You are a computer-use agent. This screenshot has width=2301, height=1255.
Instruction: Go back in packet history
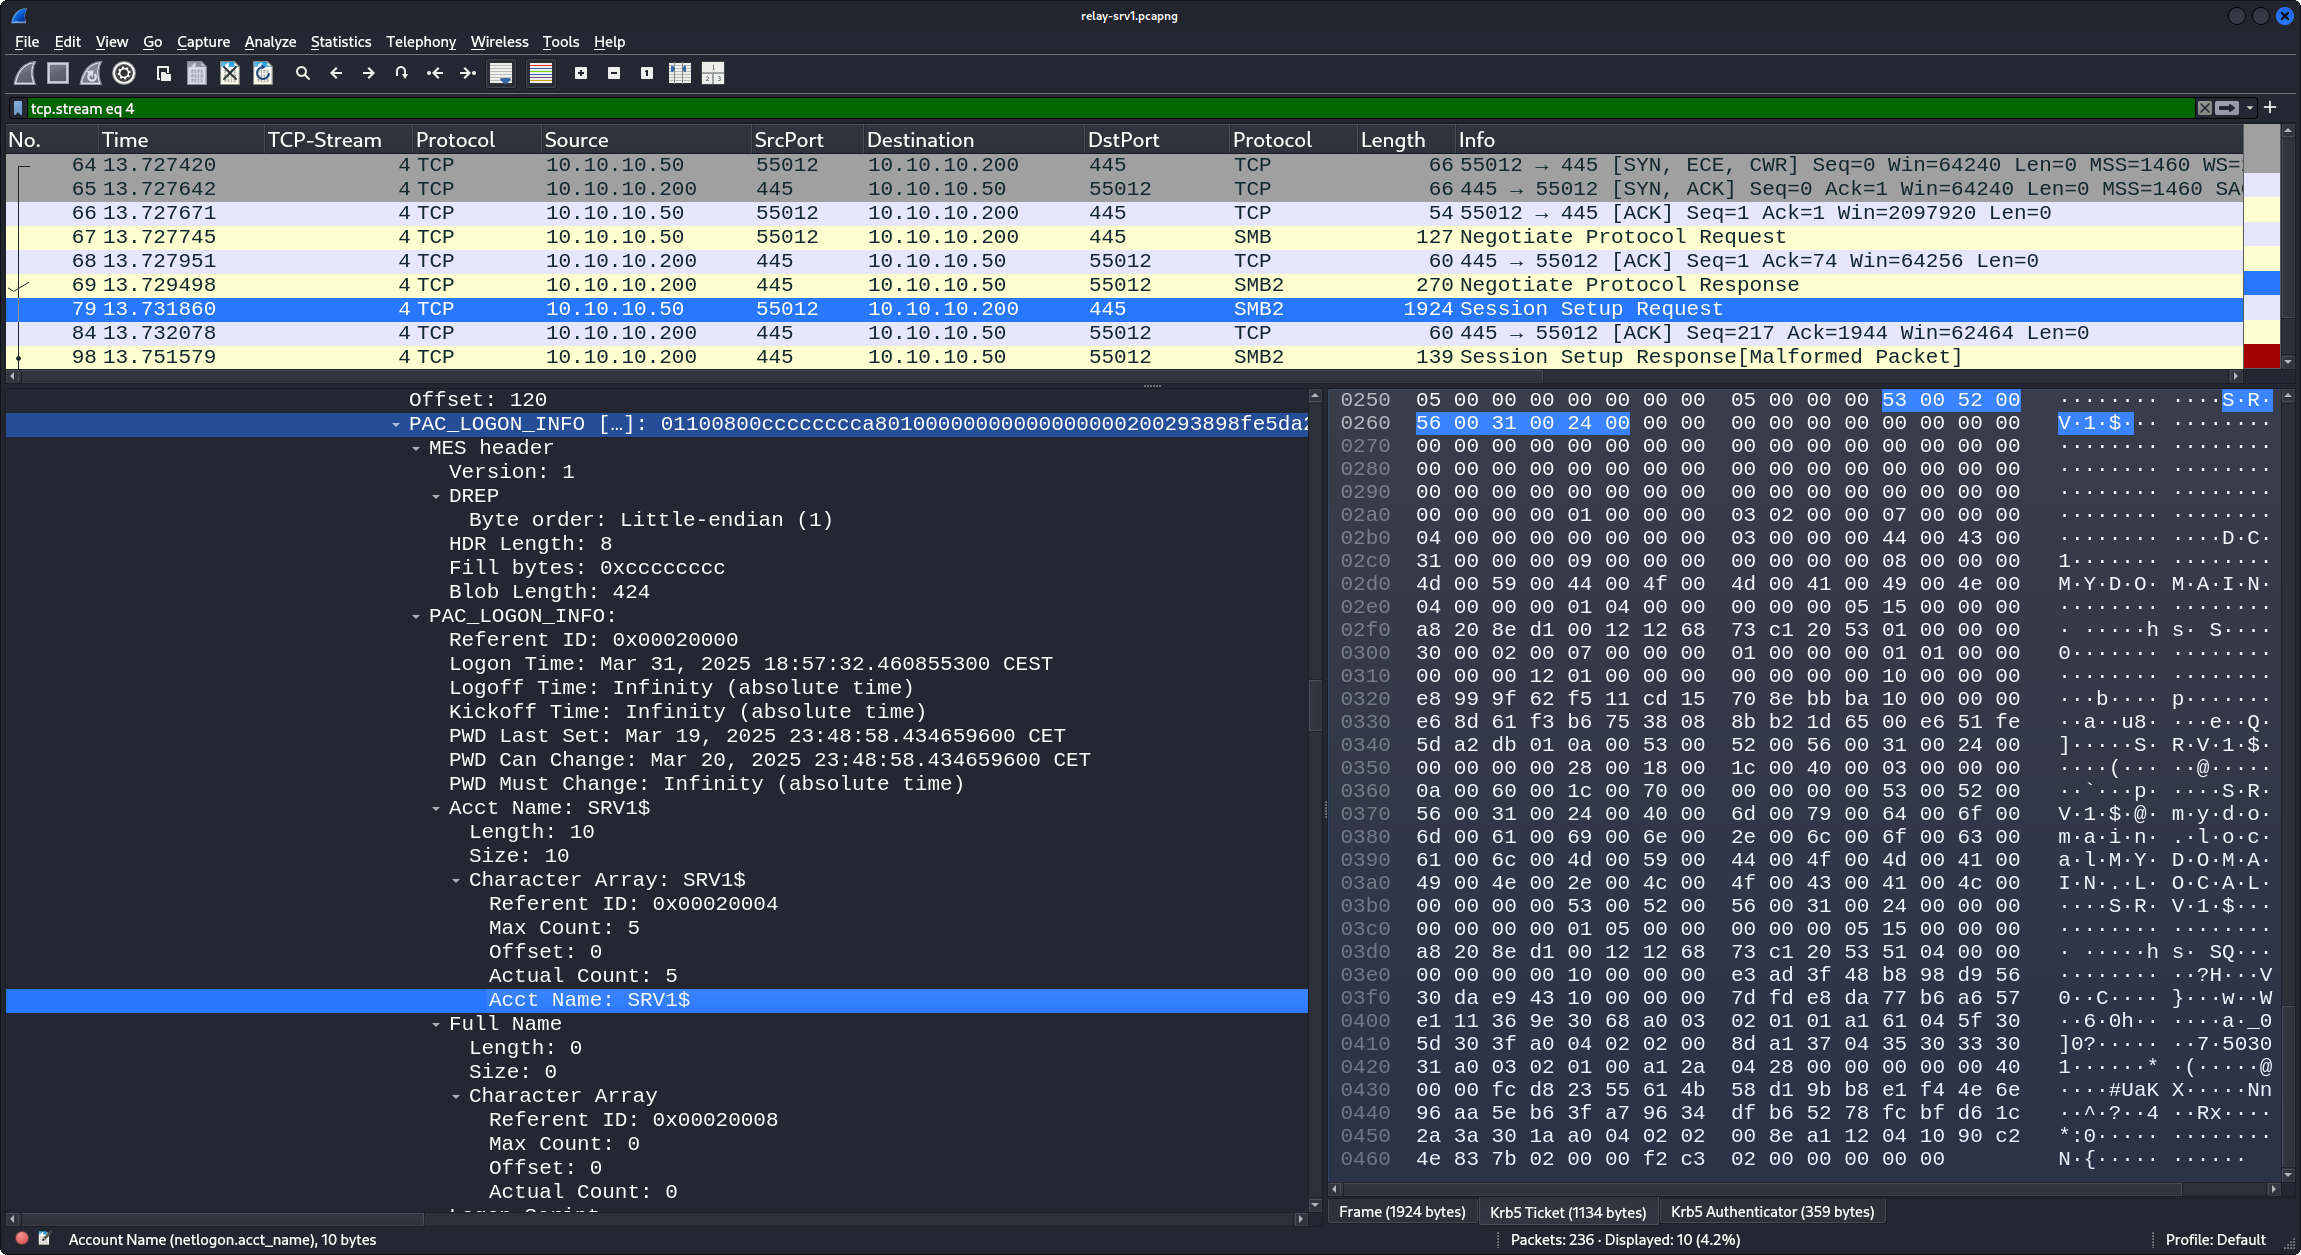[x=336, y=73]
